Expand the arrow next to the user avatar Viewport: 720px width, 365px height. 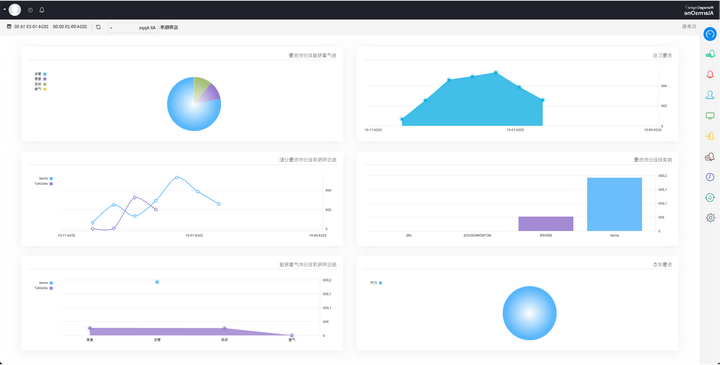pos(5,10)
